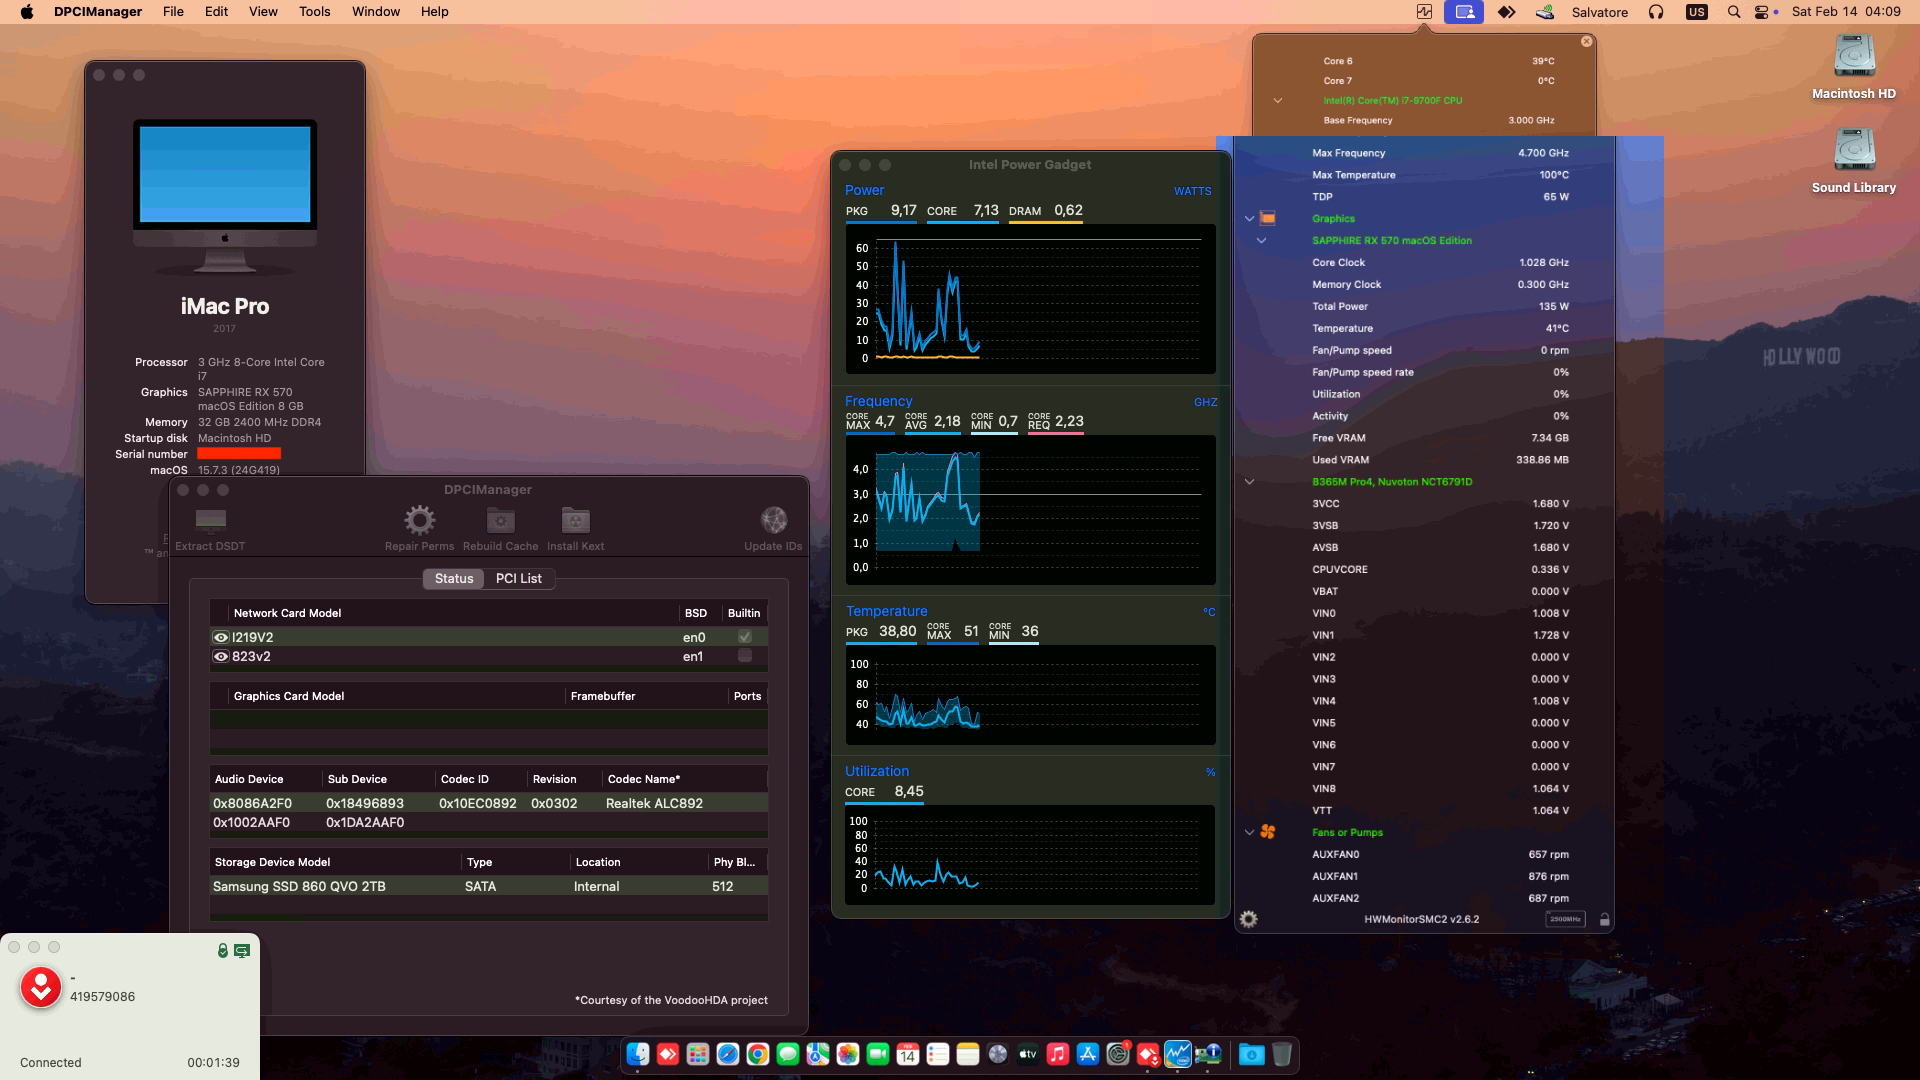Click the Frequency graph in Power Gadget
Screen dimensions: 1920x1080
coord(1030,510)
